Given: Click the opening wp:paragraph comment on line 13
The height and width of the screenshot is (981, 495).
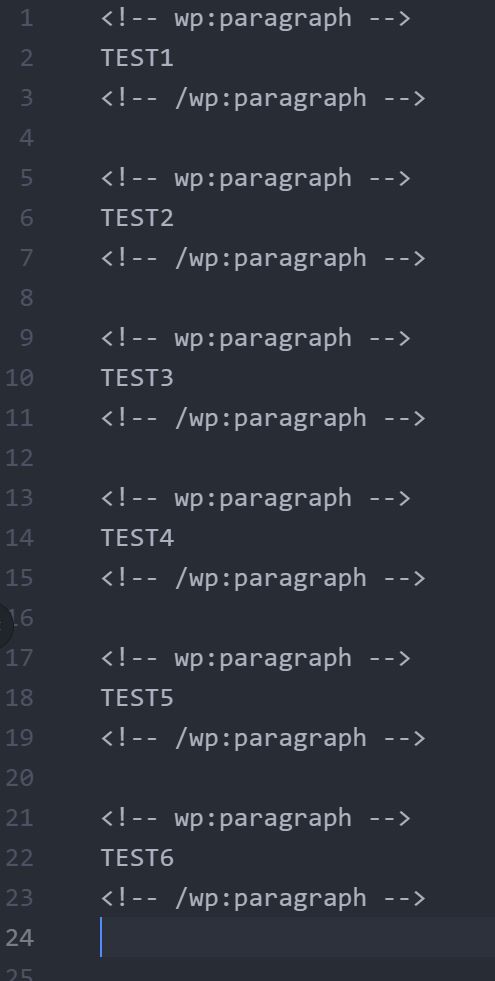Looking at the screenshot, I should pos(256,499).
